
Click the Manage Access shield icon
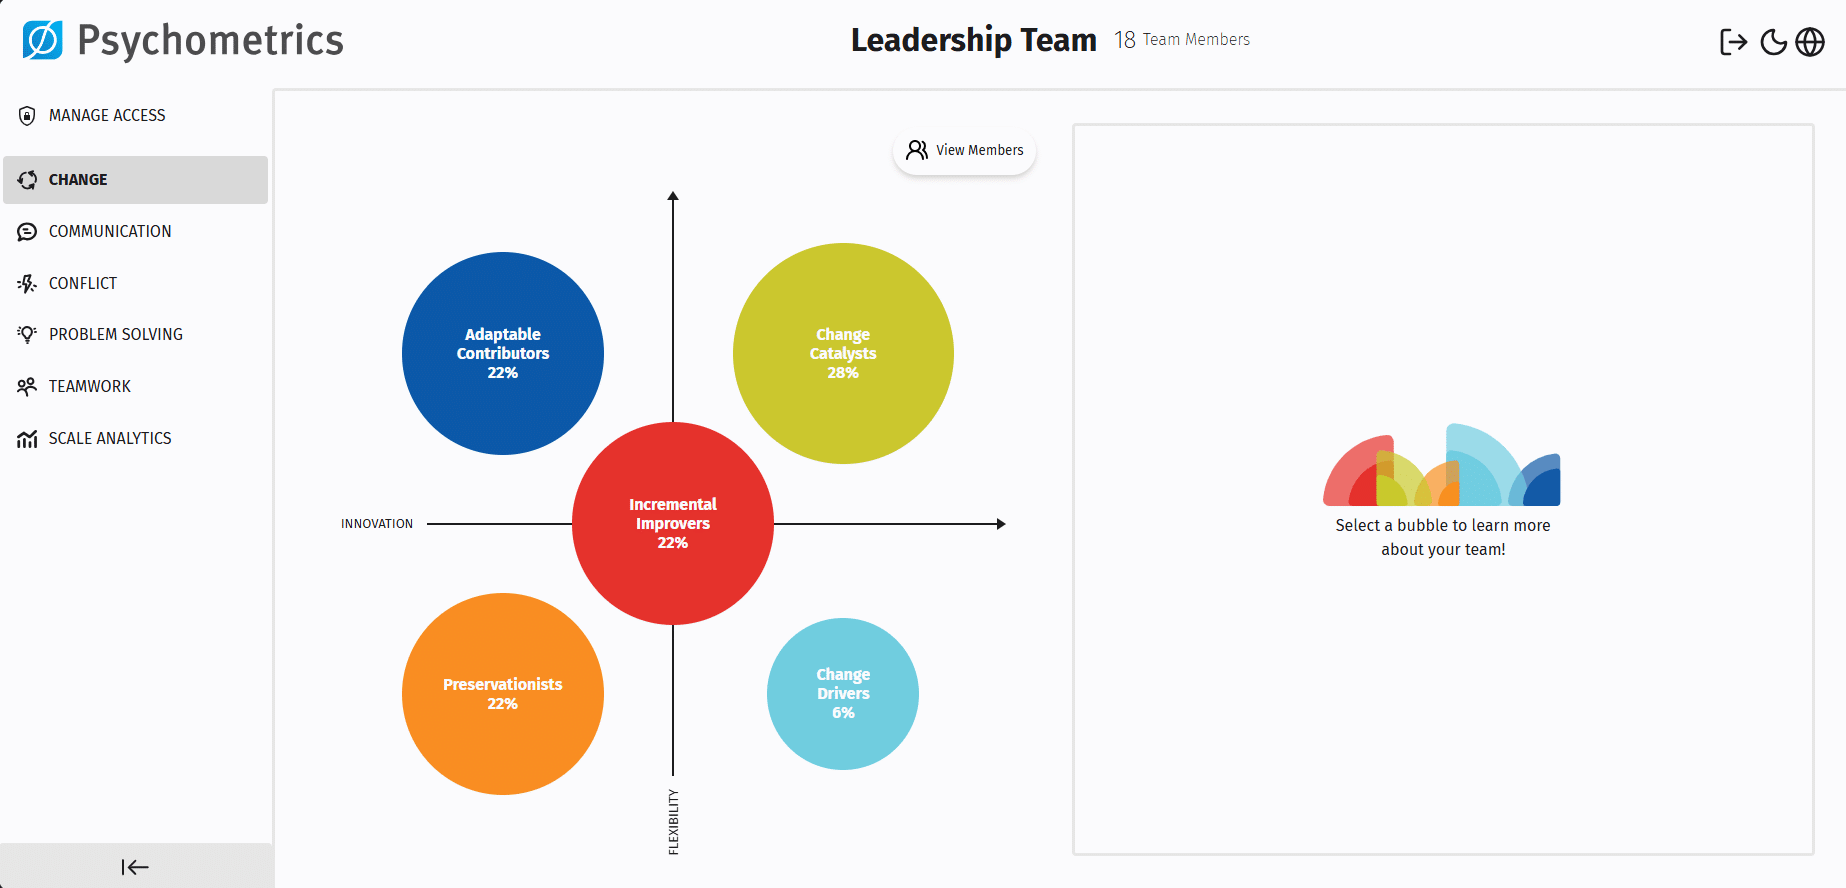pos(27,116)
